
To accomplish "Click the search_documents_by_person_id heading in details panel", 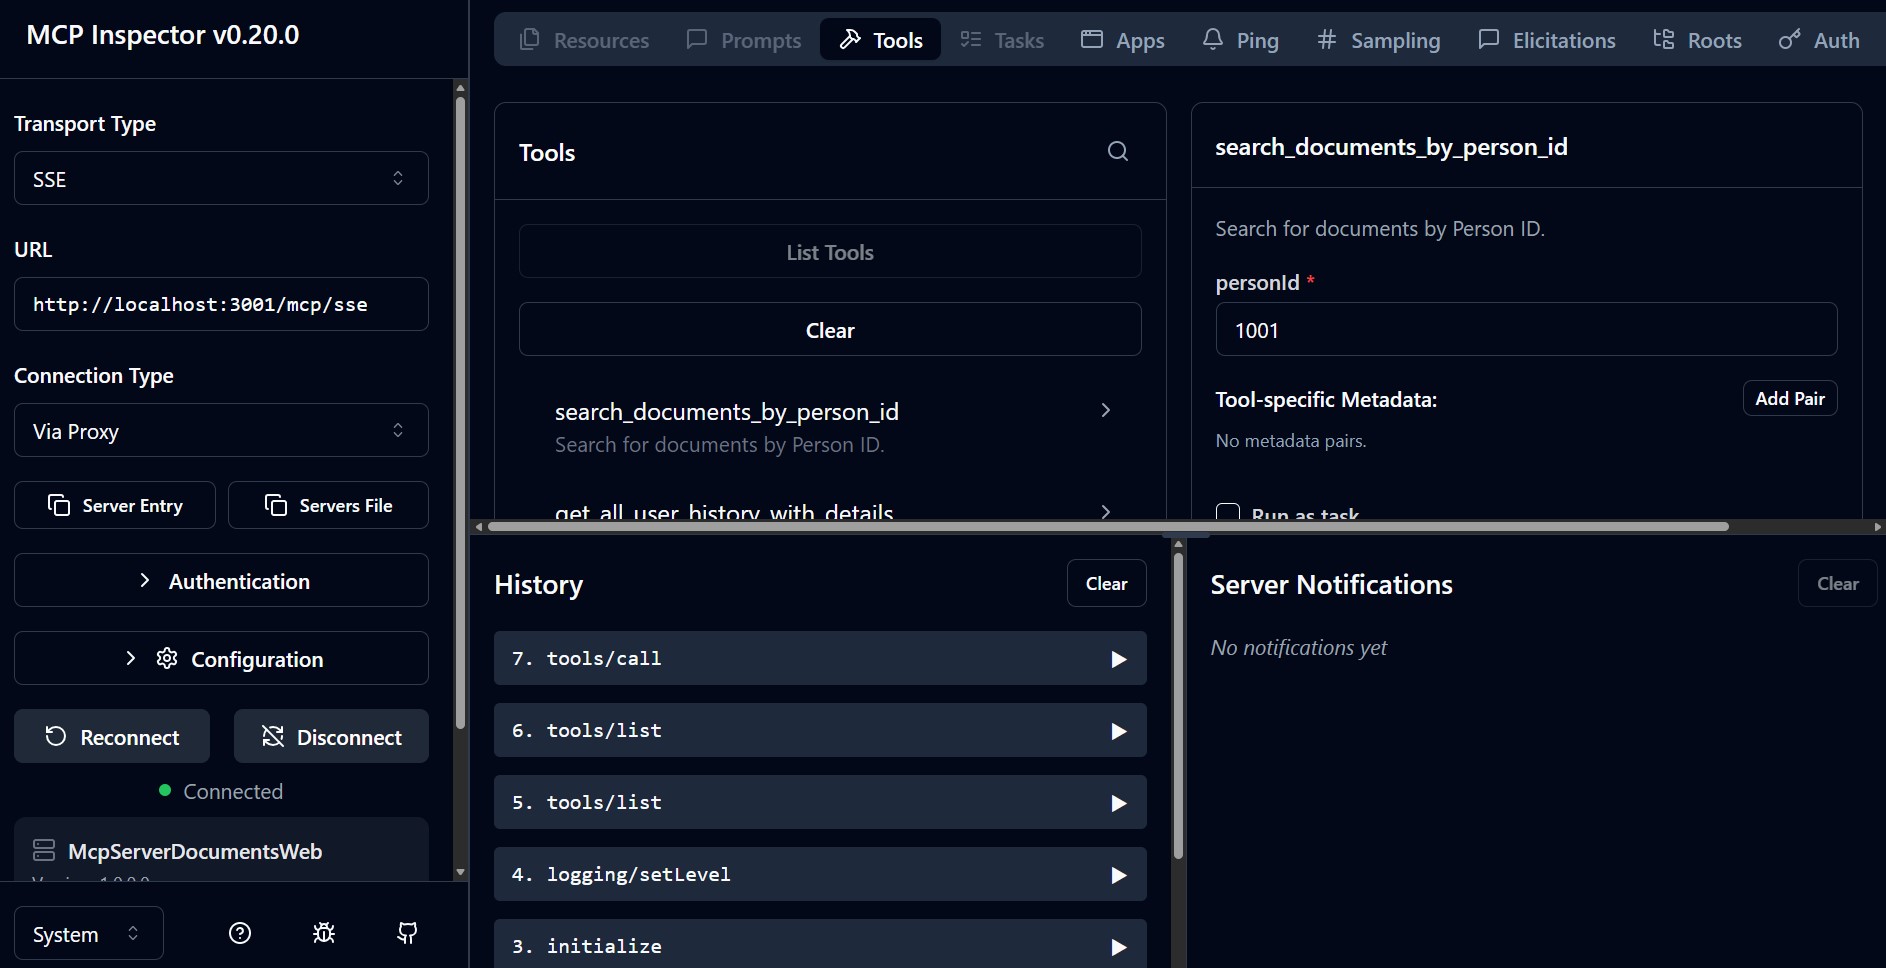I will [x=1391, y=147].
